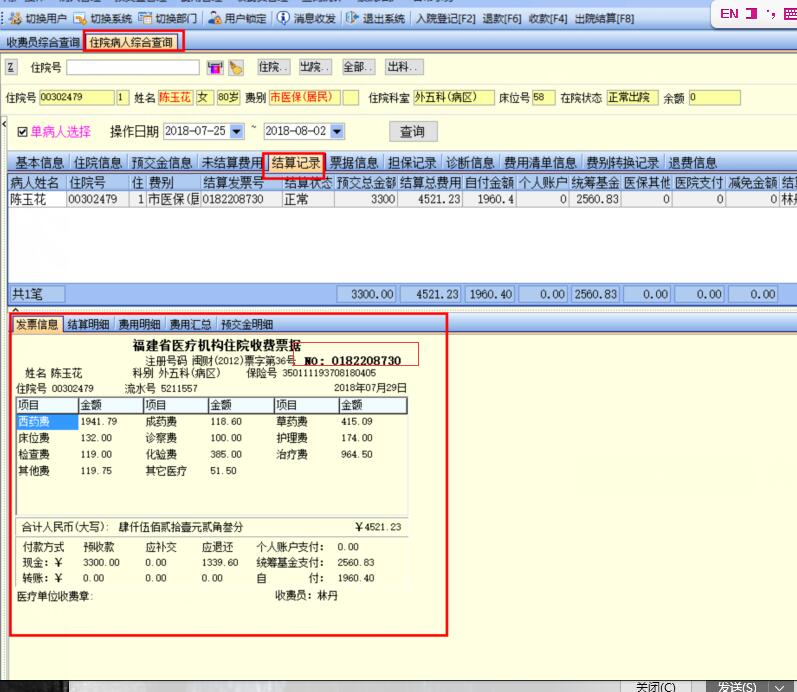
Task: Open the end date 2018-08-02 dropdown
Action: [337, 131]
